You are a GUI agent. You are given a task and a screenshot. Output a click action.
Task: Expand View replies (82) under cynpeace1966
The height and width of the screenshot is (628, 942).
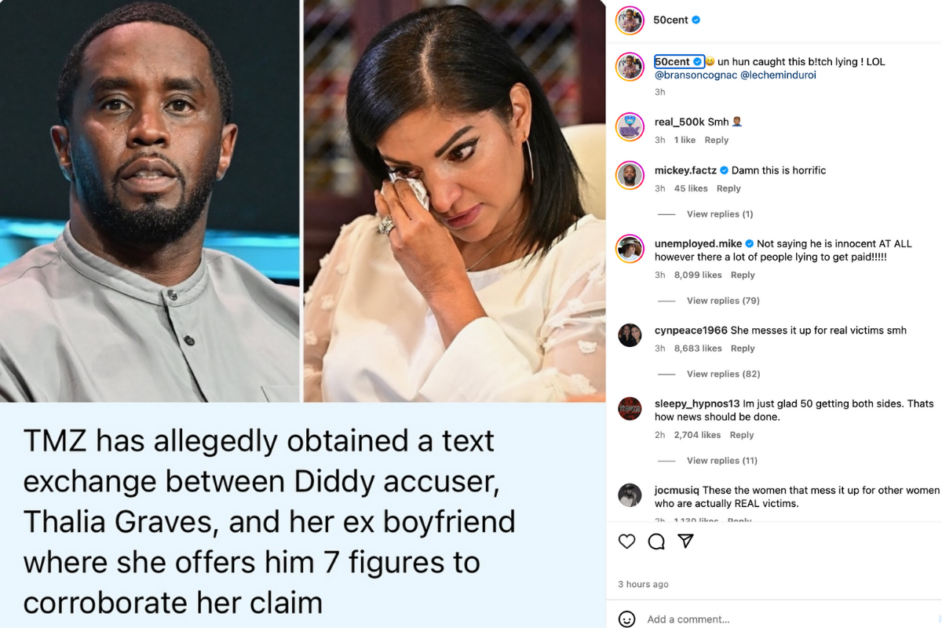pyautogui.click(x=723, y=374)
